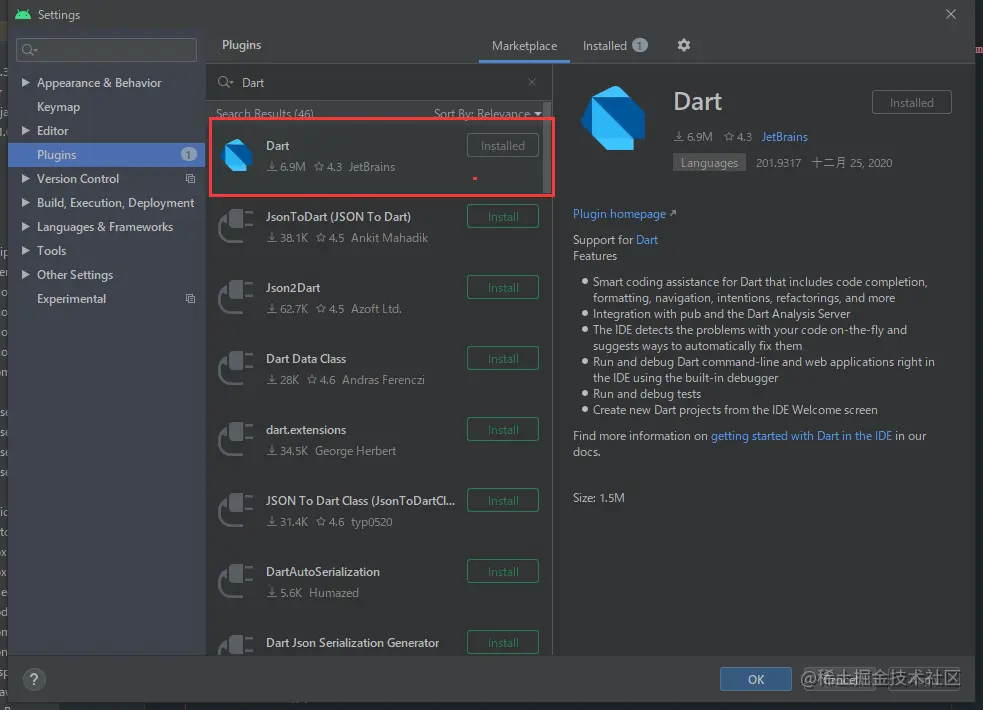The height and width of the screenshot is (710, 983).
Task: Click the Experimental project-level icon
Action: coord(191,299)
